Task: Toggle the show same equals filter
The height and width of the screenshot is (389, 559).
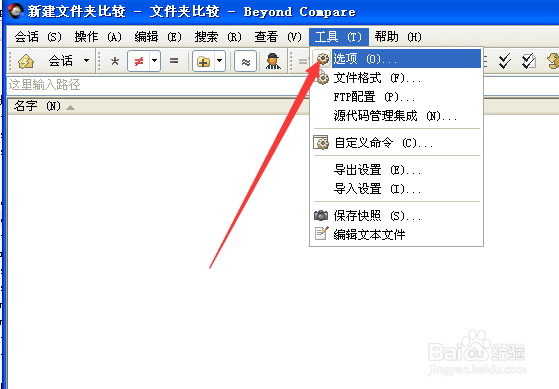Action: pos(174,61)
